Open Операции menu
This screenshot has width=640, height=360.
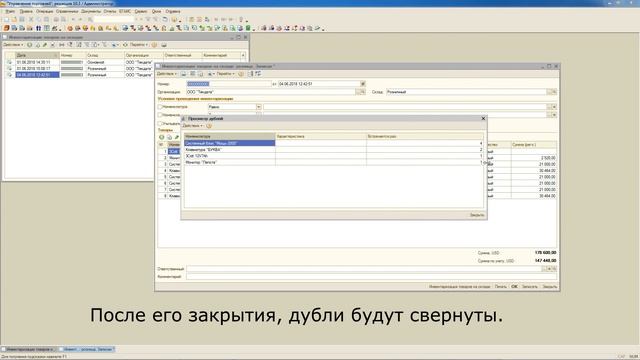(44, 11)
